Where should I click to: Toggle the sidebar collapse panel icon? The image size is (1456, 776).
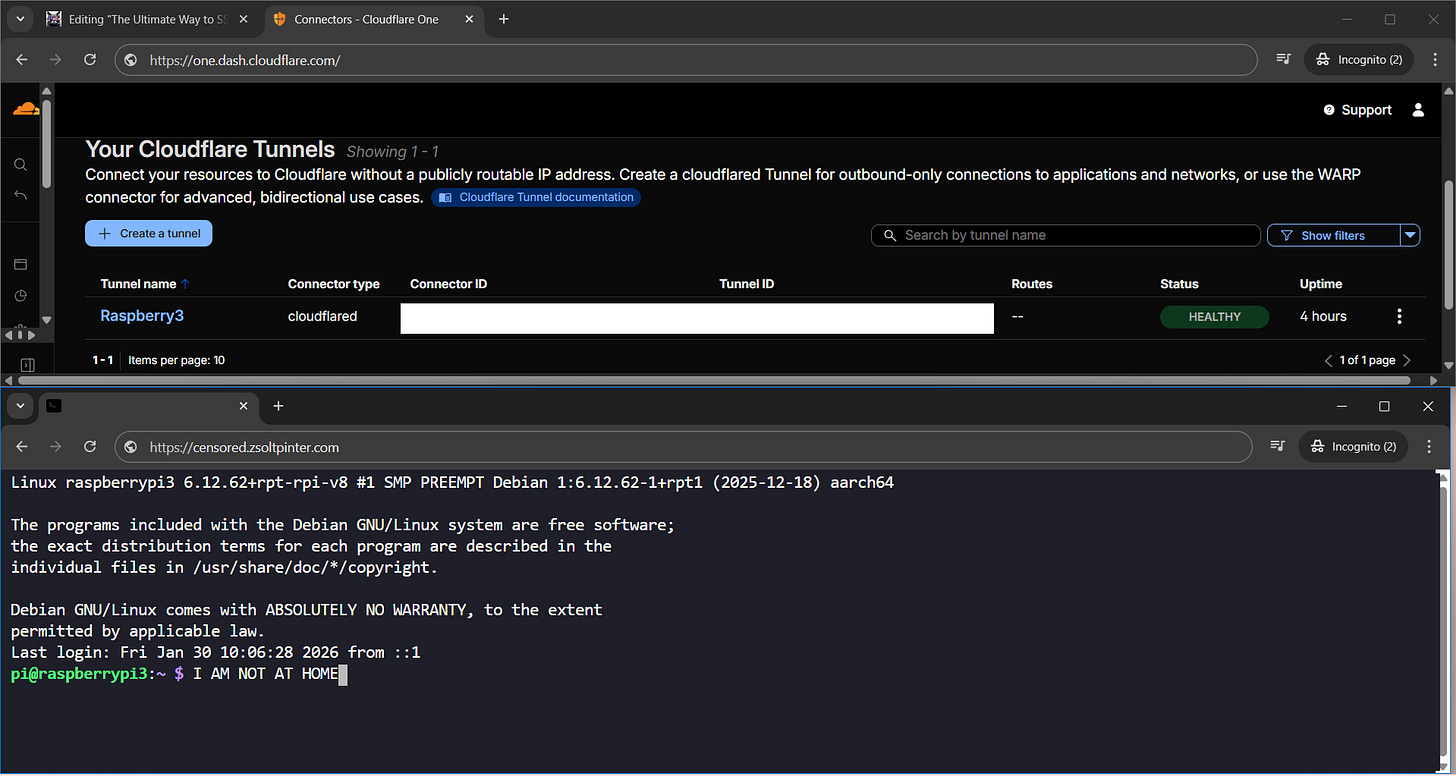click(28, 365)
